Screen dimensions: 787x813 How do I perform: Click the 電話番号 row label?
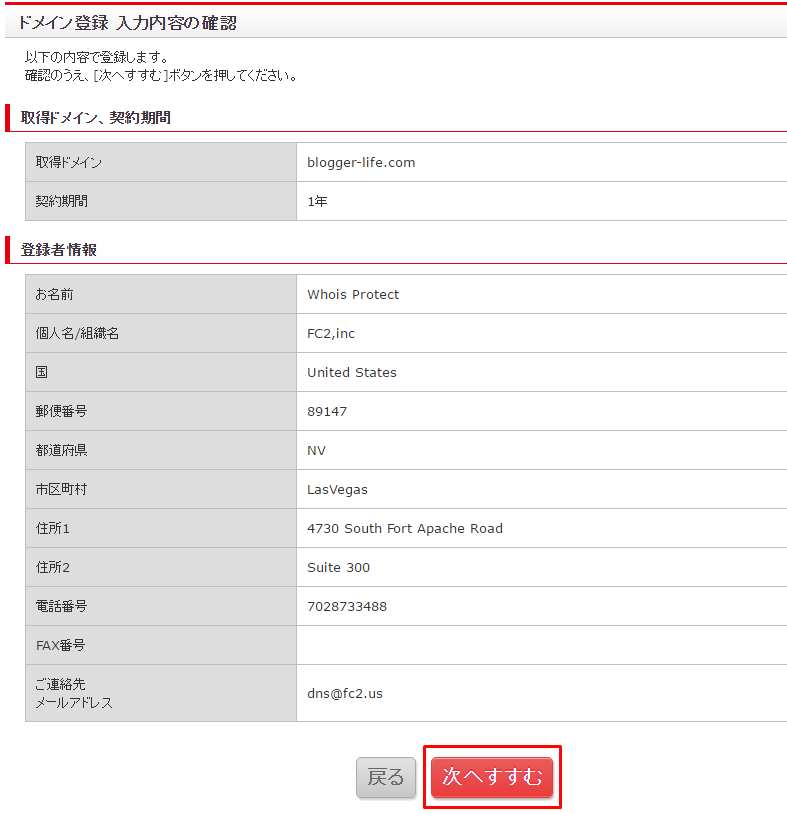pos(61,606)
